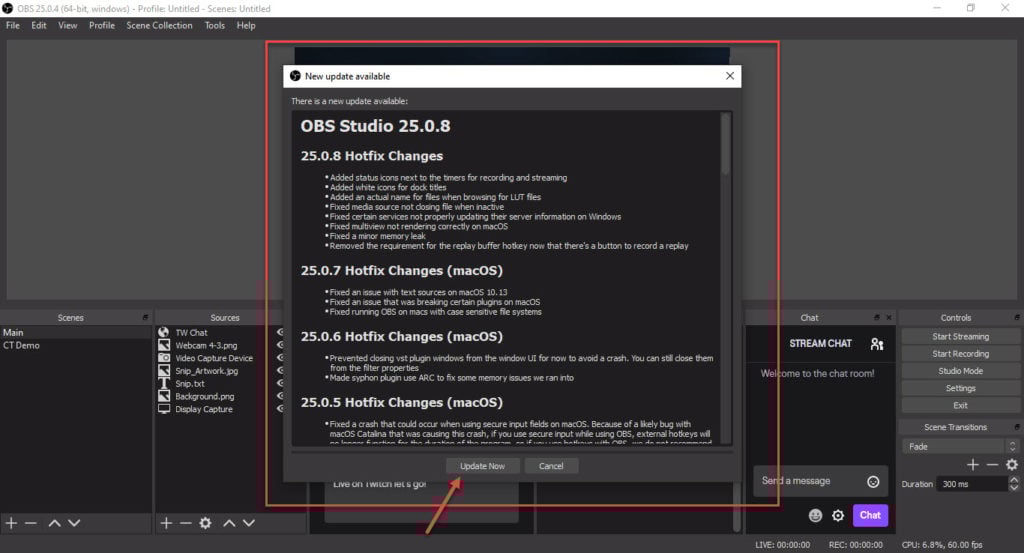This screenshot has width=1024, height=553.
Task: Toggle visibility of Display Capture source
Action: click(x=280, y=409)
